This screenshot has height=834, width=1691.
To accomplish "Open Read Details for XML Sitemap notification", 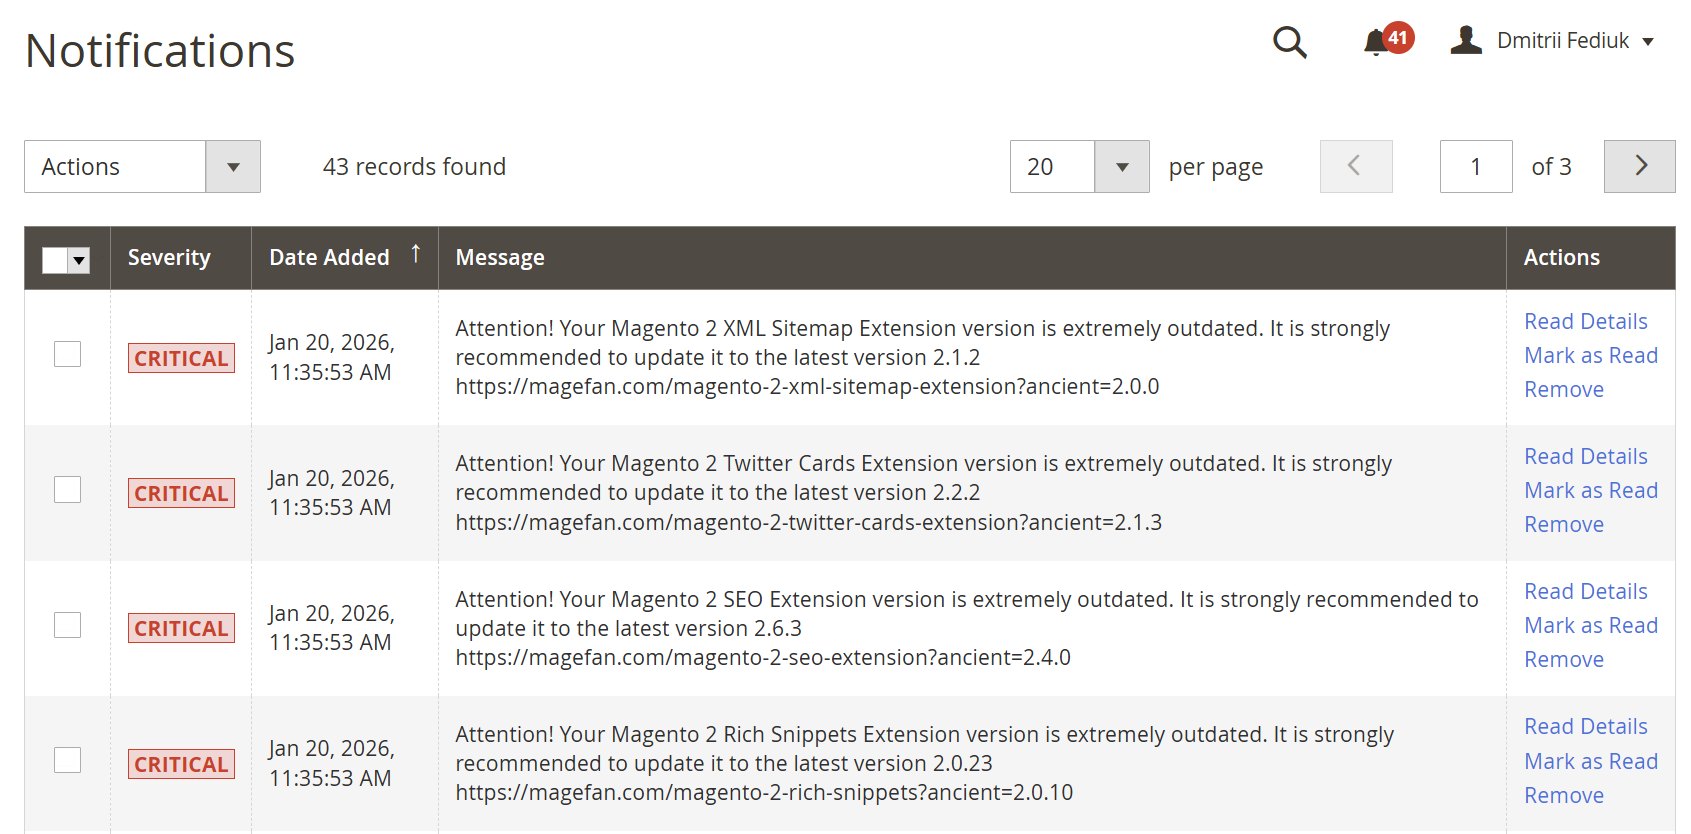I will tap(1585, 322).
